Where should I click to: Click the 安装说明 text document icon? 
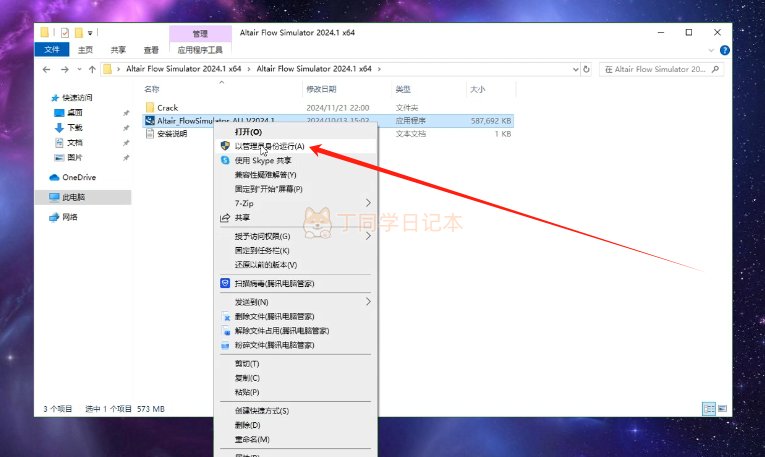[150, 133]
